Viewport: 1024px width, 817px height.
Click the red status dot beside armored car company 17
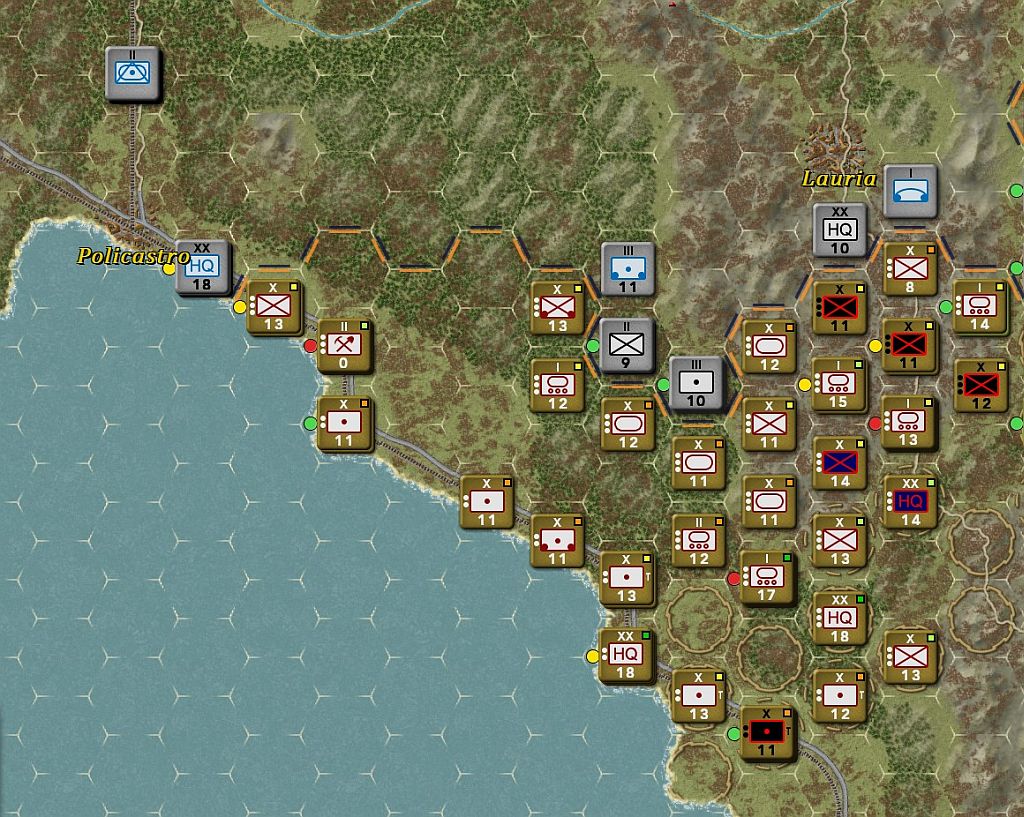point(734,578)
